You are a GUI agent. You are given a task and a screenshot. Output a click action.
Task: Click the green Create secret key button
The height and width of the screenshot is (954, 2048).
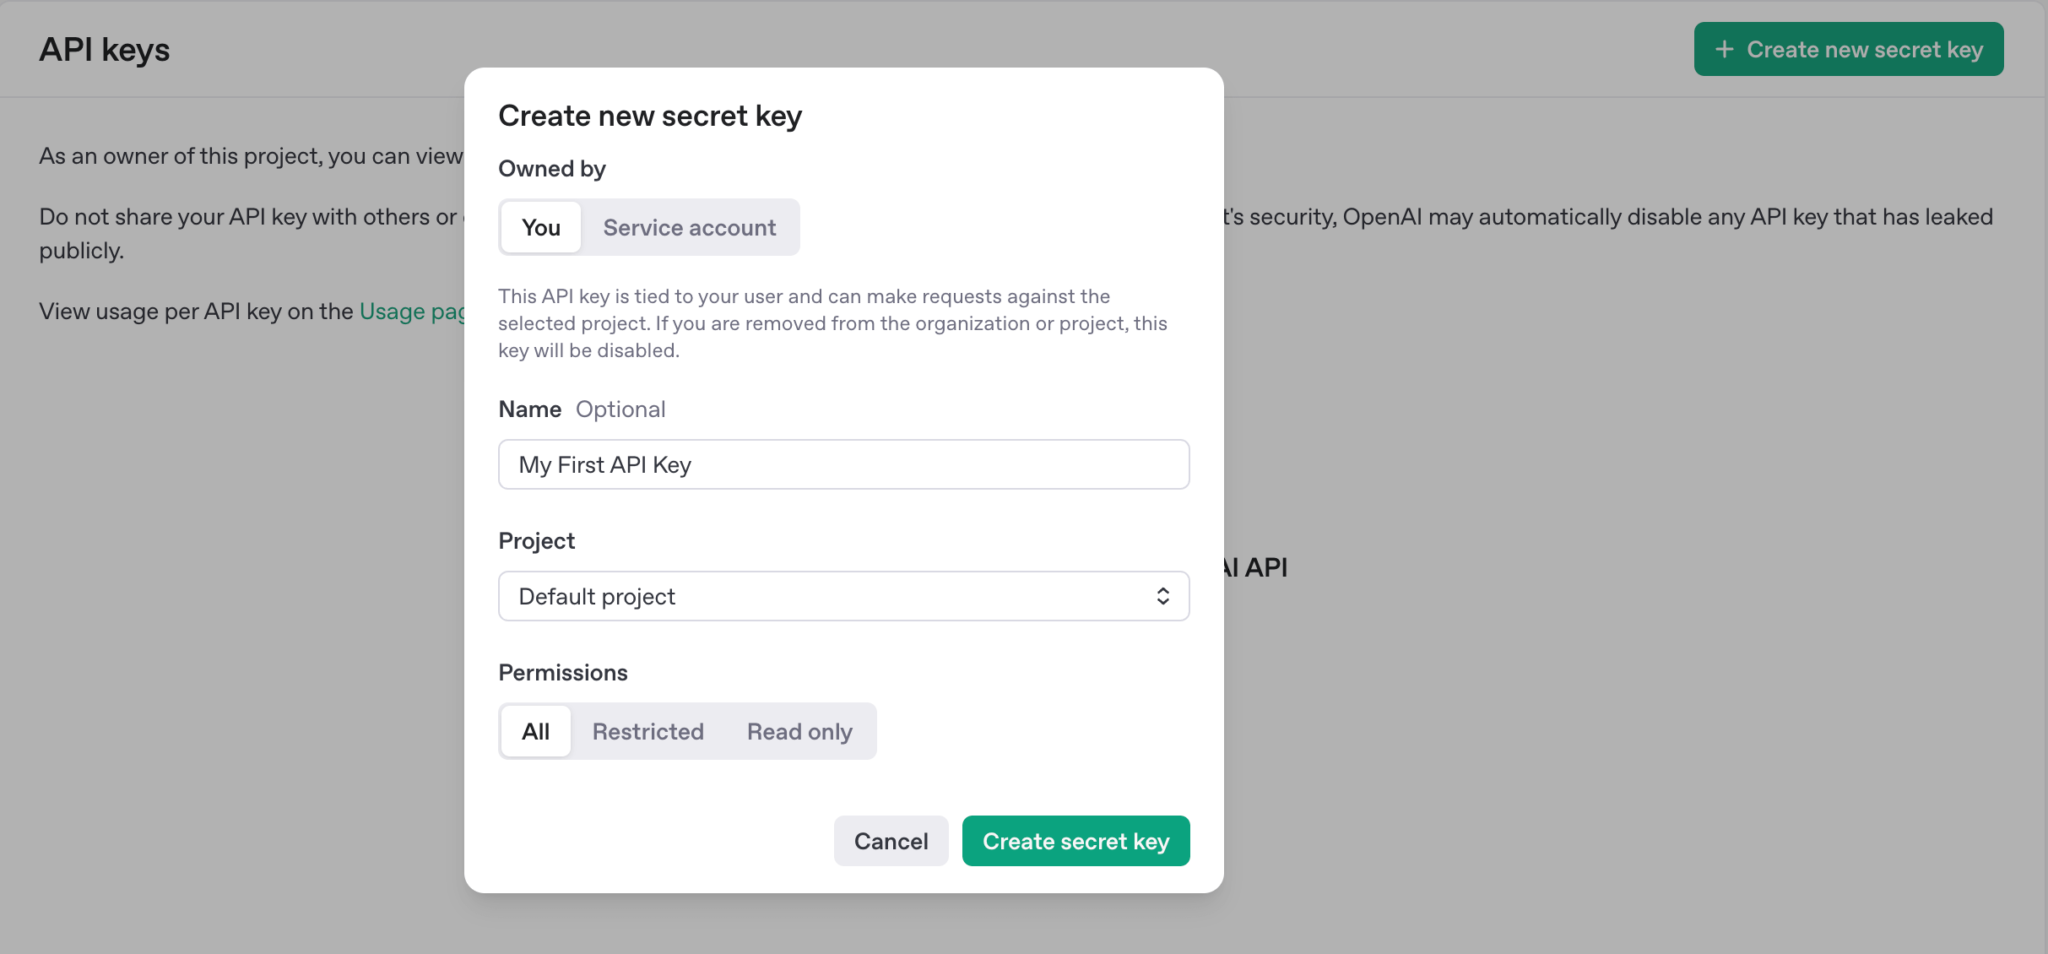tap(1075, 842)
